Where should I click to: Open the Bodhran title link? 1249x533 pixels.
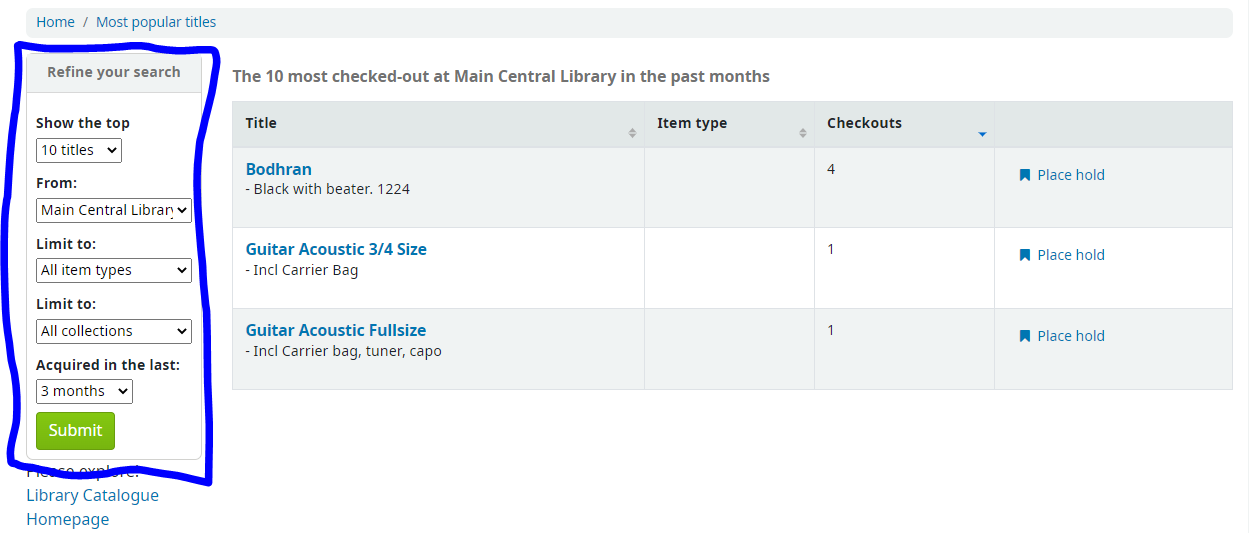279,169
